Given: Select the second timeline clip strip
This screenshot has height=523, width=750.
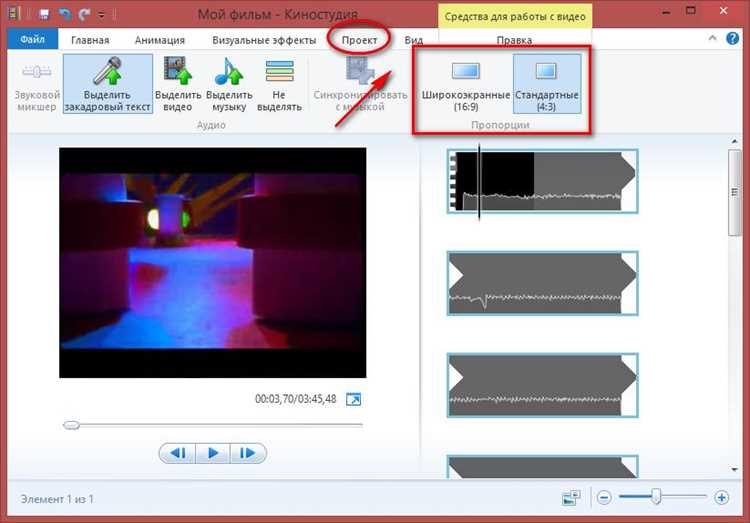Looking at the screenshot, I should (542, 283).
